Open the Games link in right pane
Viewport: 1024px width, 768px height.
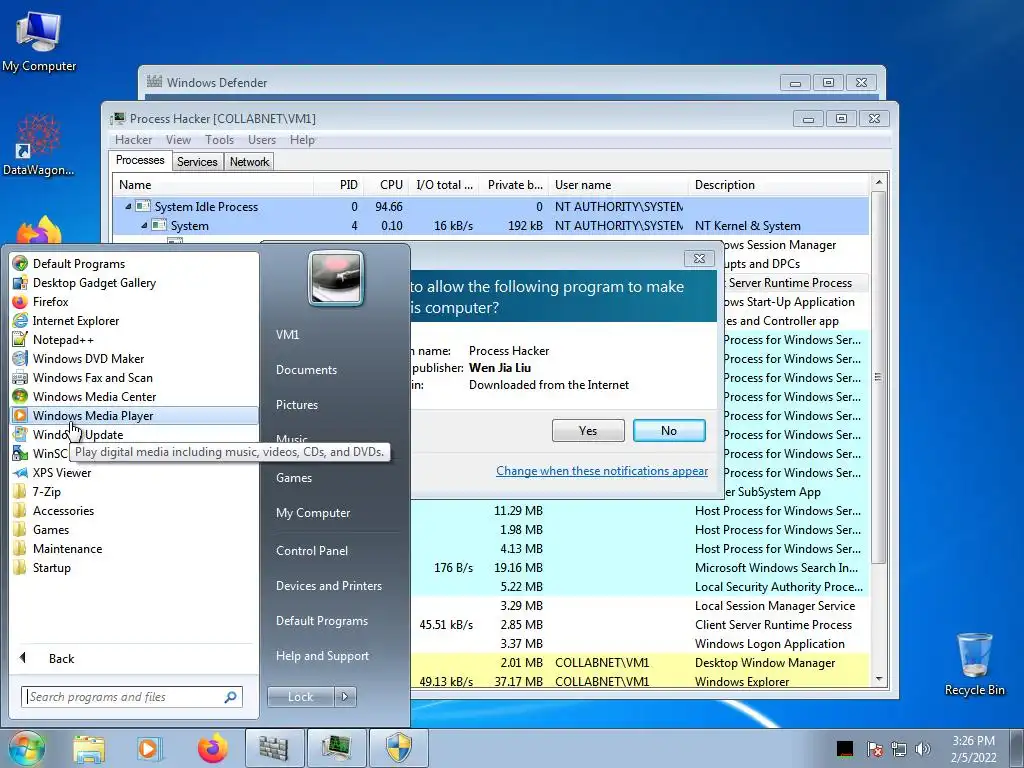(294, 477)
